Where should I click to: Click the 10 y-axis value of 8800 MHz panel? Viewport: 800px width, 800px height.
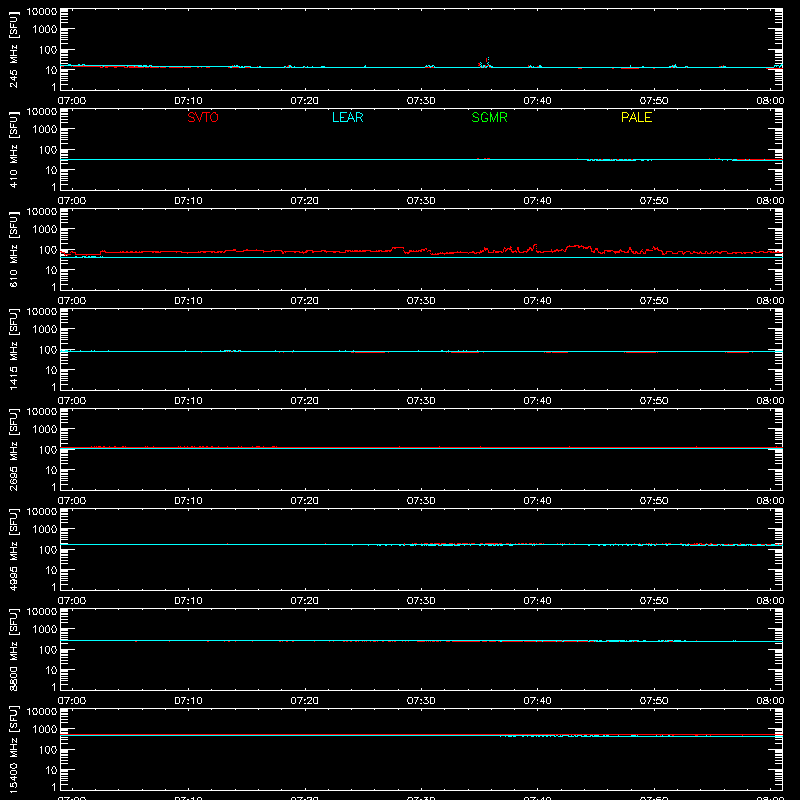51,670
